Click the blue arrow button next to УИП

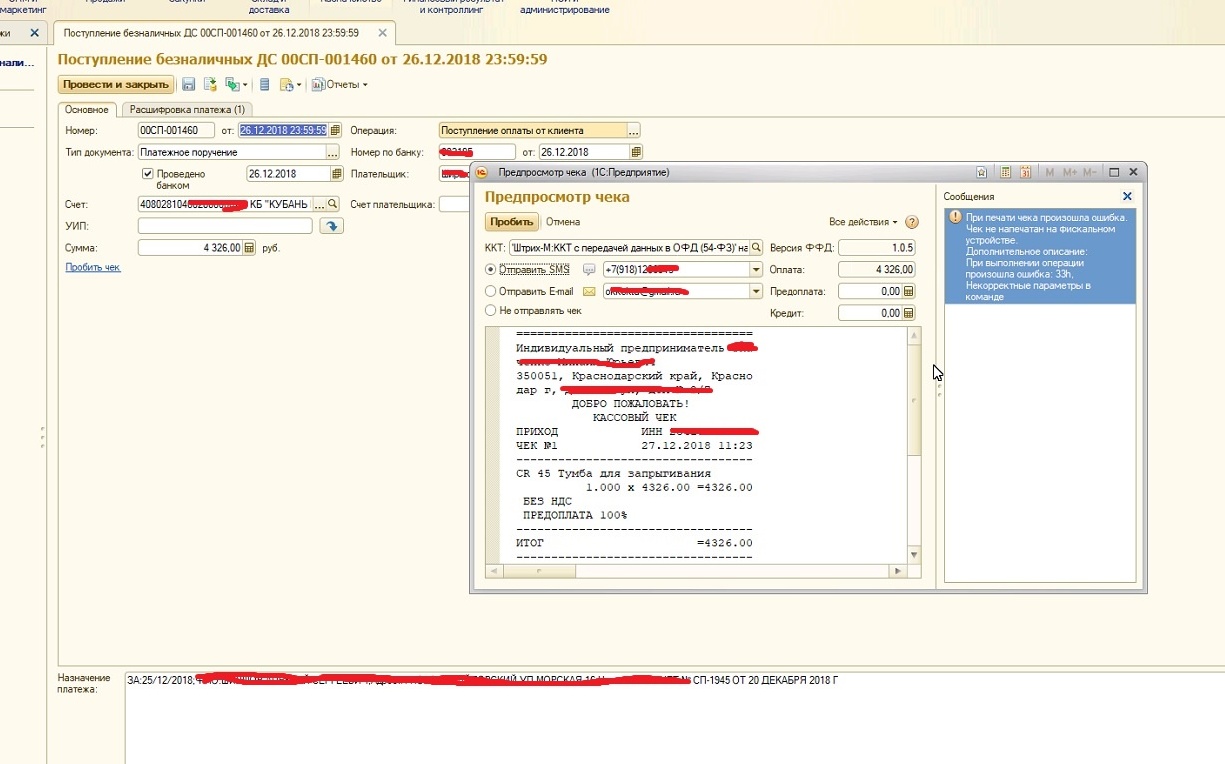(x=331, y=226)
